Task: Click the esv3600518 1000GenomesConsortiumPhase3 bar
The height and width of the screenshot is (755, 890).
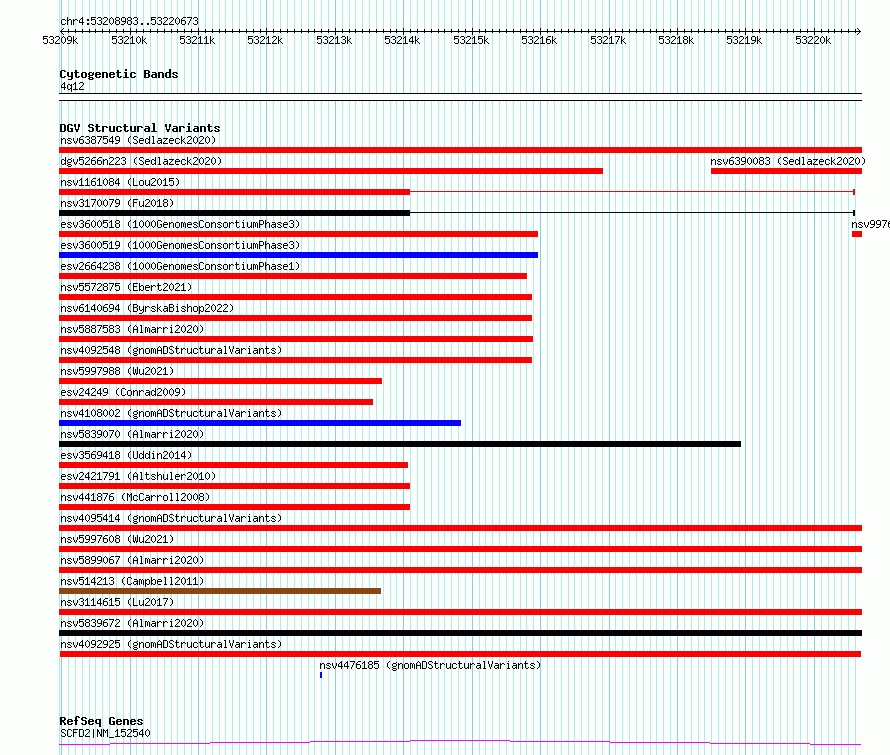Action: [x=299, y=234]
